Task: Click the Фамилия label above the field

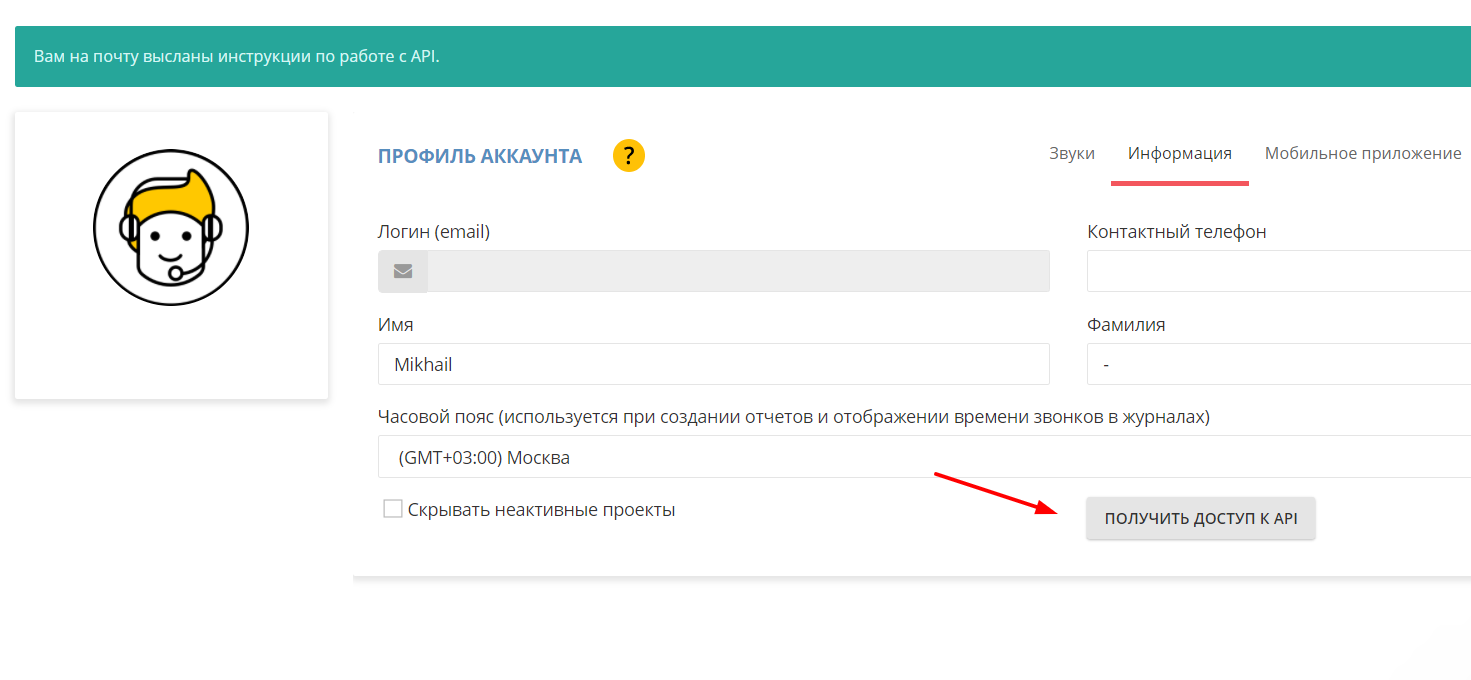Action: tap(1125, 325)
